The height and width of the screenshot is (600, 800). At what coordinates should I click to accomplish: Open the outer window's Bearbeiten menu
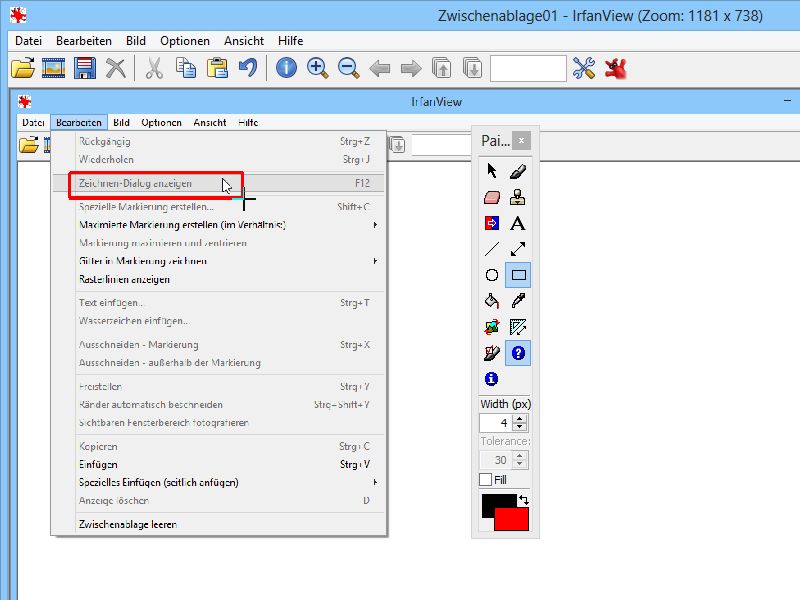84,41
